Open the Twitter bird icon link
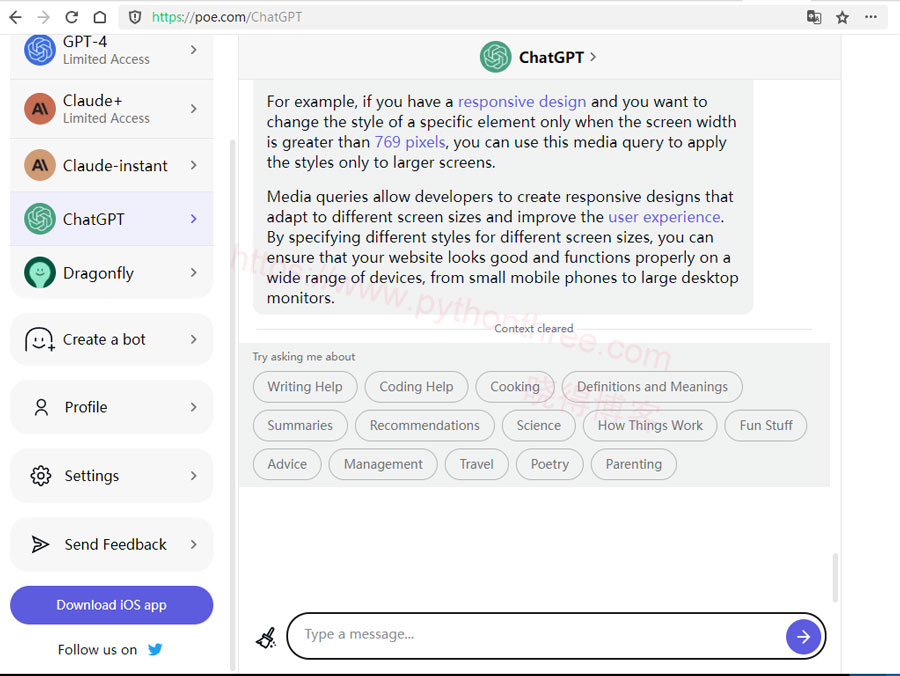Image resolution: width=900 pixels, height=676 pixels. pos(155,649)
